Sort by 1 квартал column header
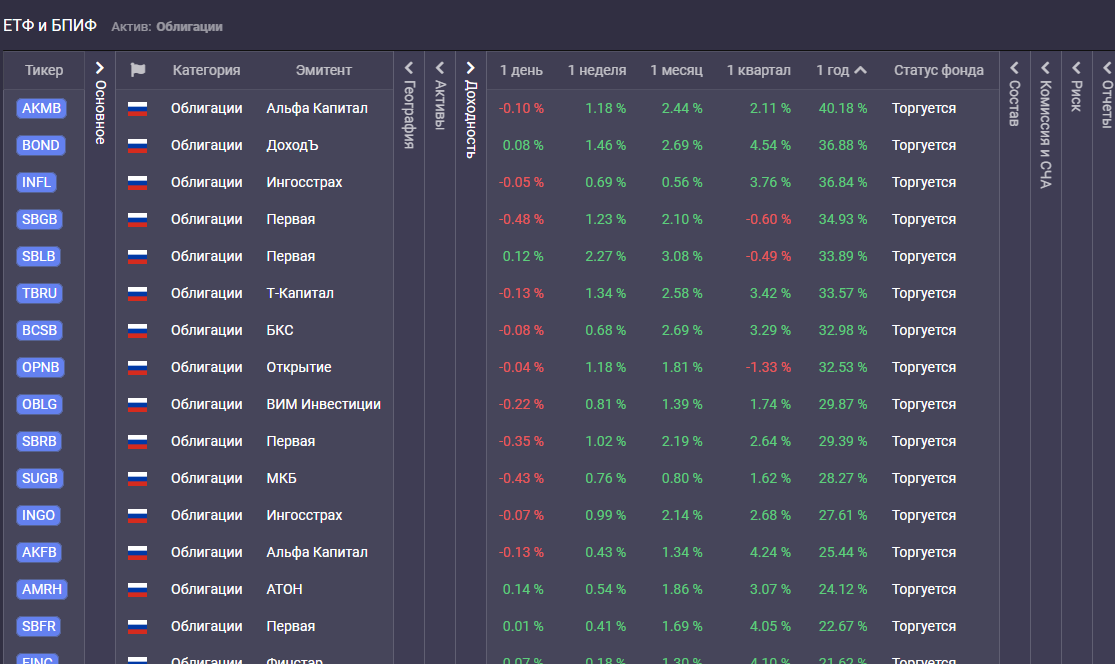Viewport: 1115px width, 664px height. (759, 70)
